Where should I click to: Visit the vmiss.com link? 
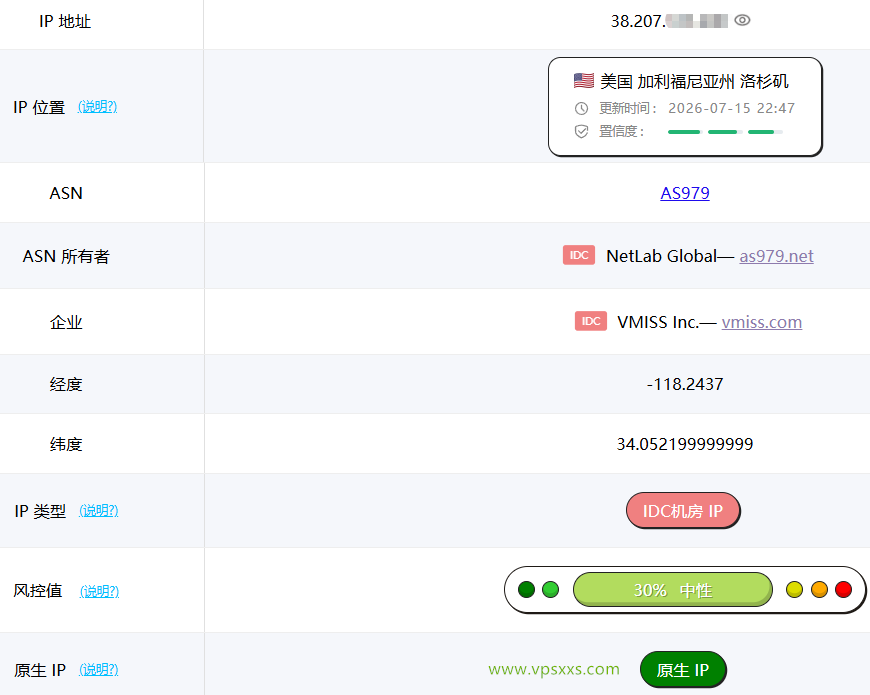pyautogui.click(x=762, y=322)
